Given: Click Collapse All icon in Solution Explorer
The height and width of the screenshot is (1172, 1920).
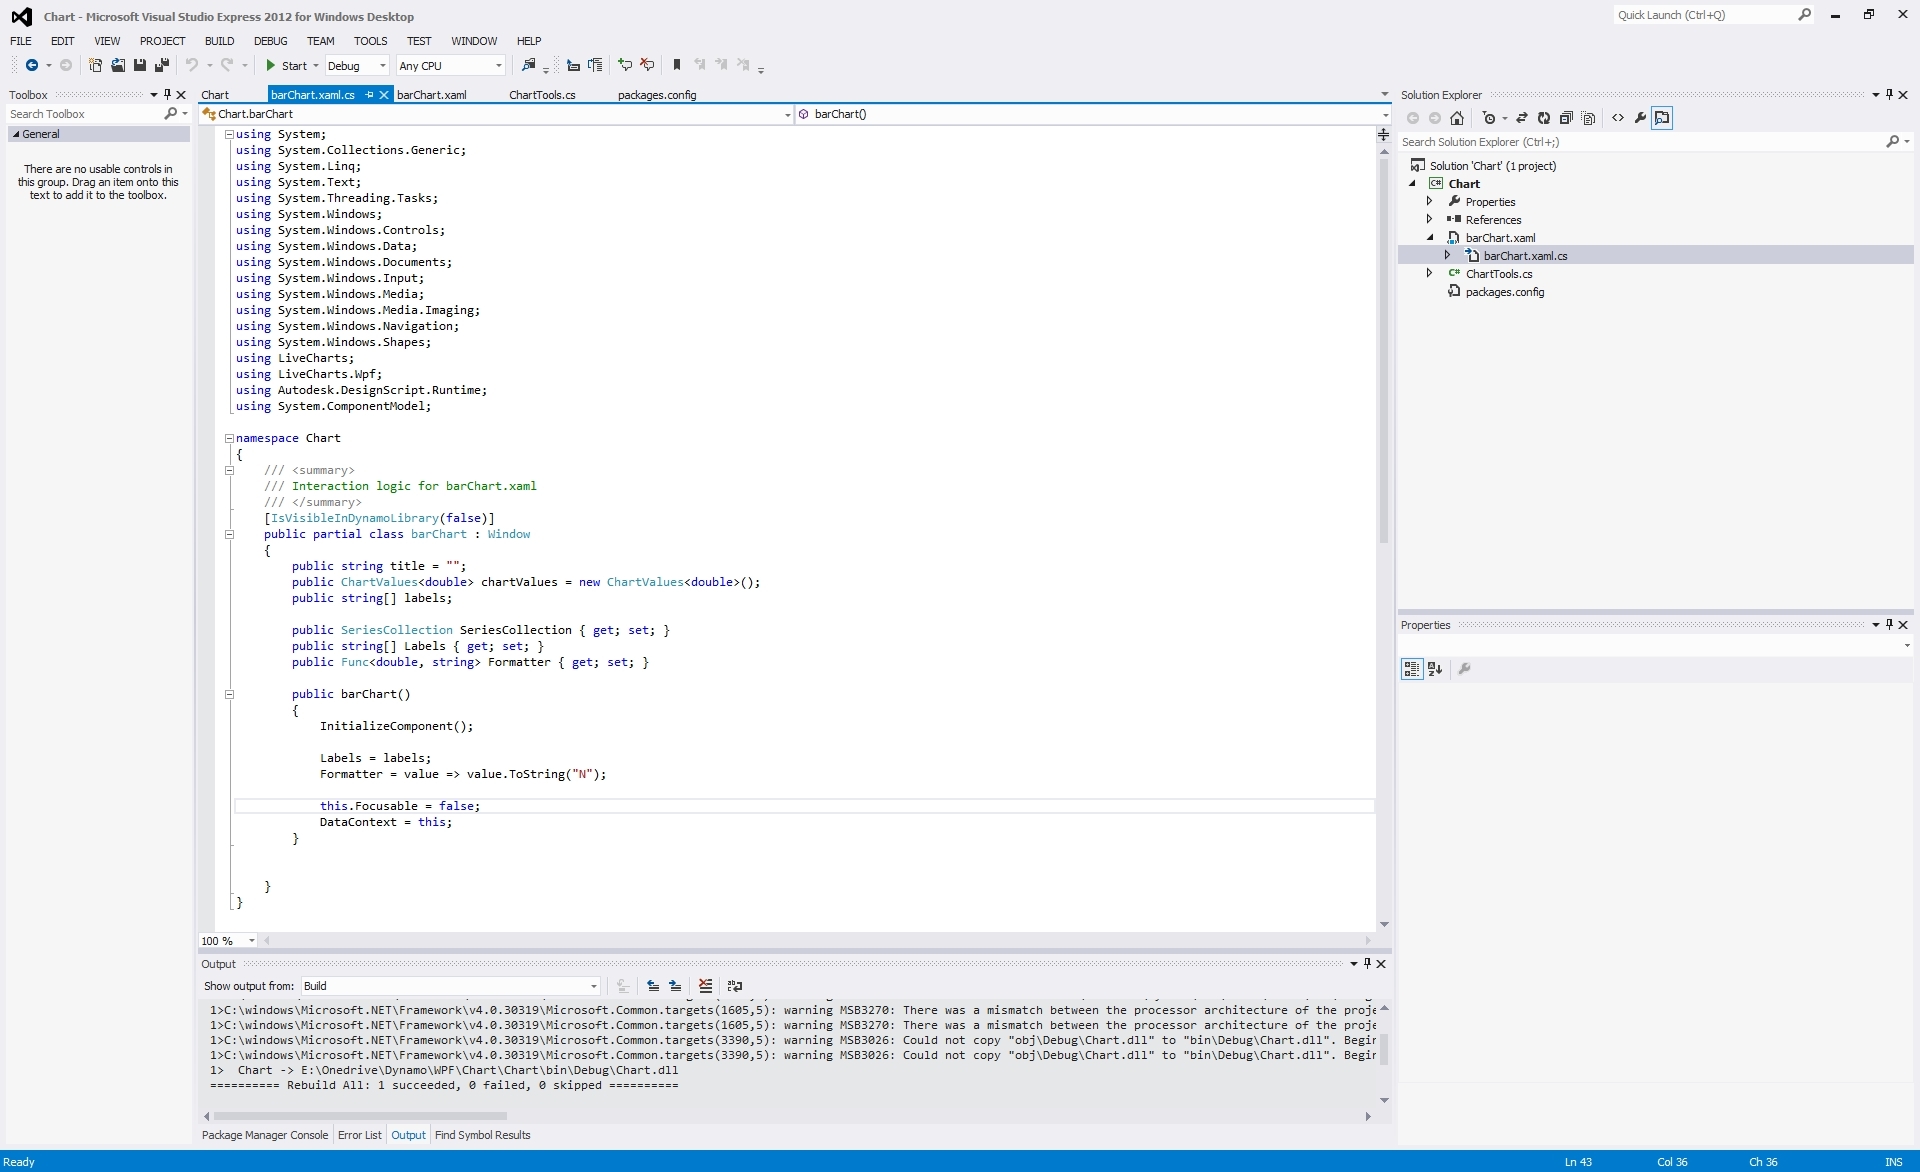Looking at the screenshot, I should [1566, 118].
